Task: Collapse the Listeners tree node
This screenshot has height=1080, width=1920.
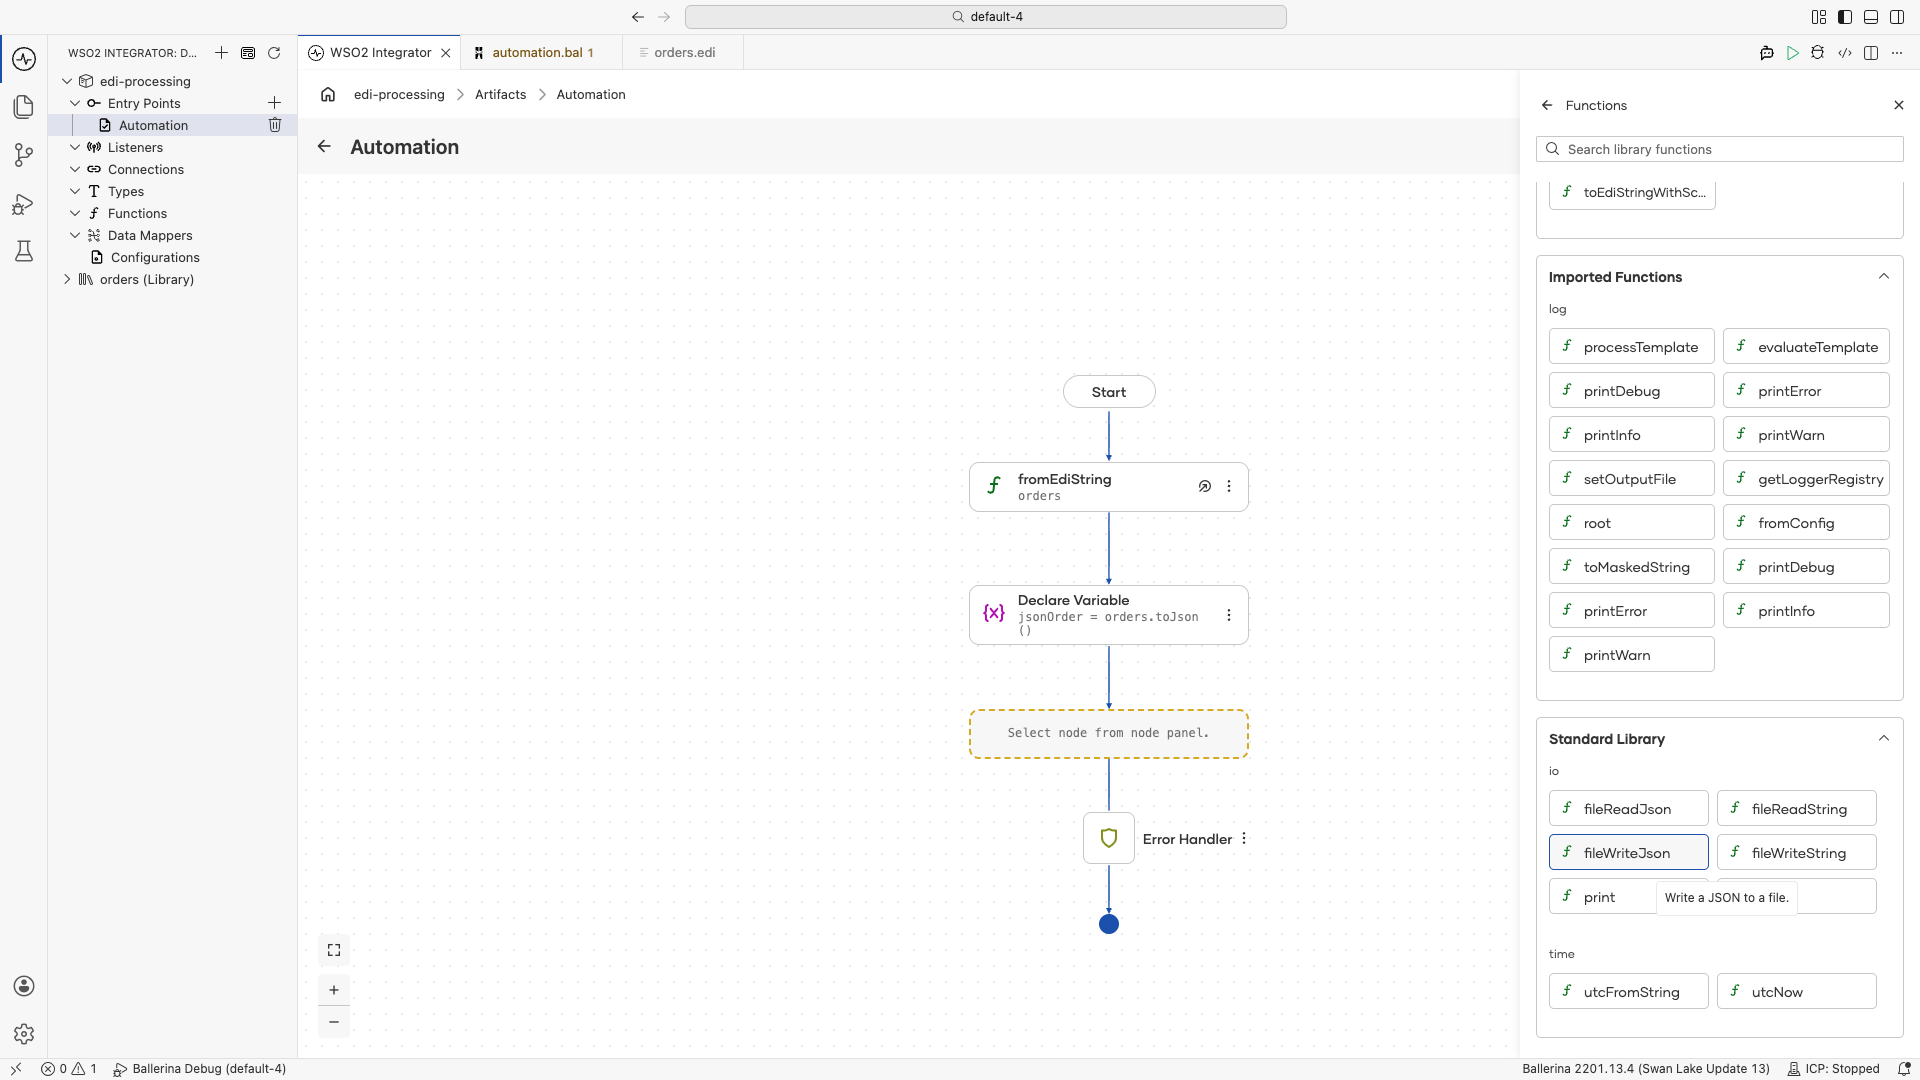Action: coord(75,148)
